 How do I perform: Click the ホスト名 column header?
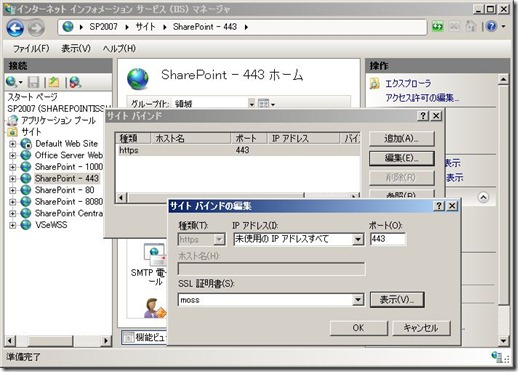coord(191,139)
